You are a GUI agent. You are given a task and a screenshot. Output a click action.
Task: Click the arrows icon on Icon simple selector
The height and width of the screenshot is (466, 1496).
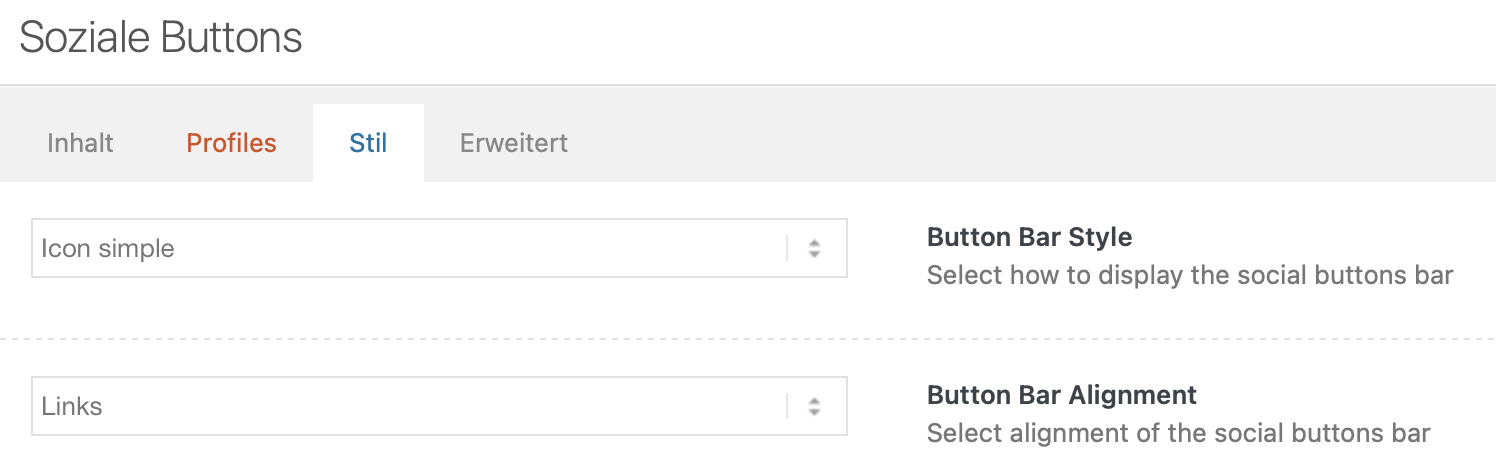[815, 249]
